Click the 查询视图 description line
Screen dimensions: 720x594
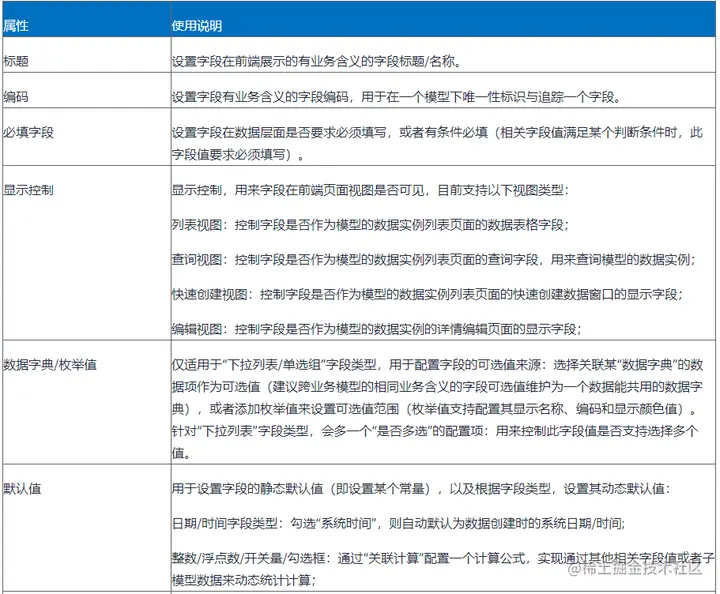(x=433, y=259)
